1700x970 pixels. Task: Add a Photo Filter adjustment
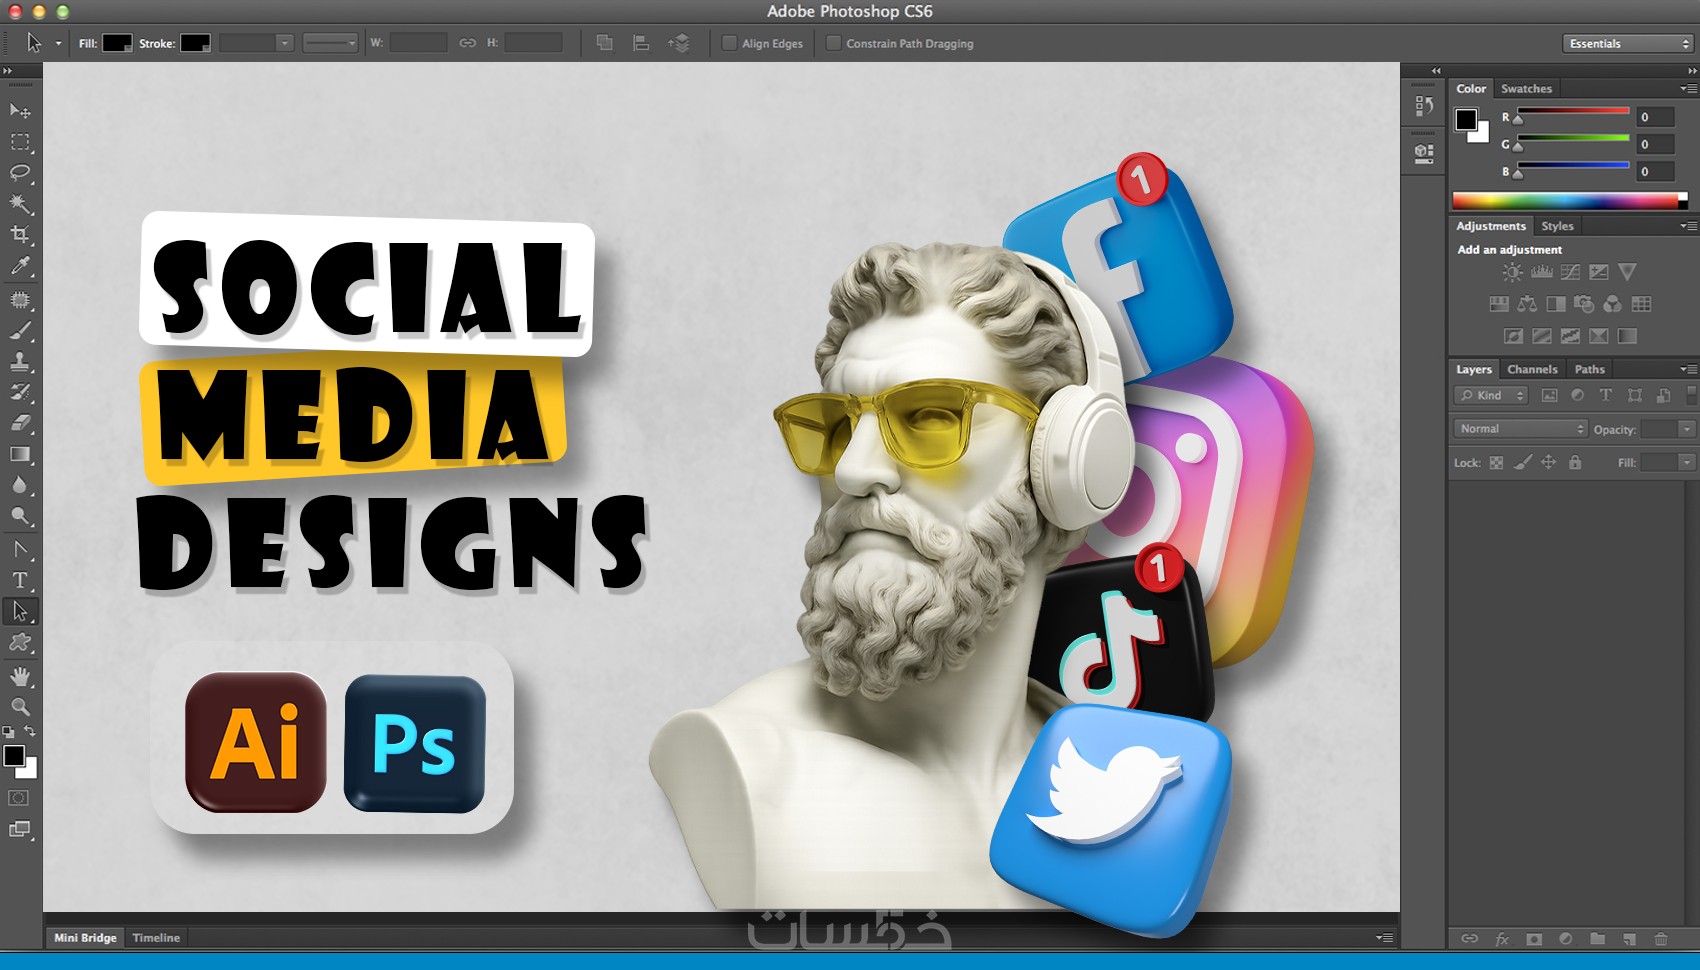(1584, 304)
